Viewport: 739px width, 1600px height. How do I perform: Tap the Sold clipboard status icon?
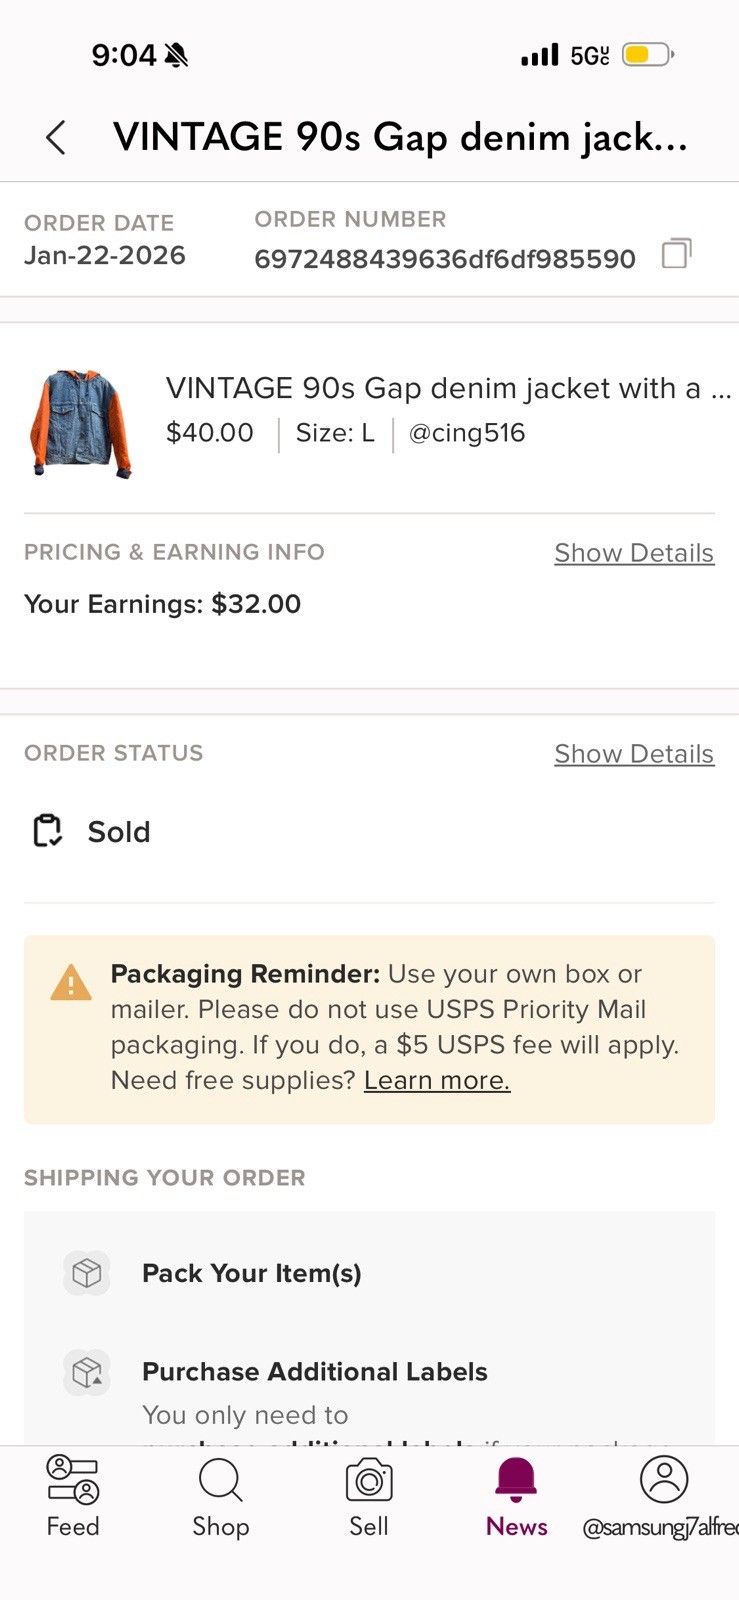(x=47, y=831)
